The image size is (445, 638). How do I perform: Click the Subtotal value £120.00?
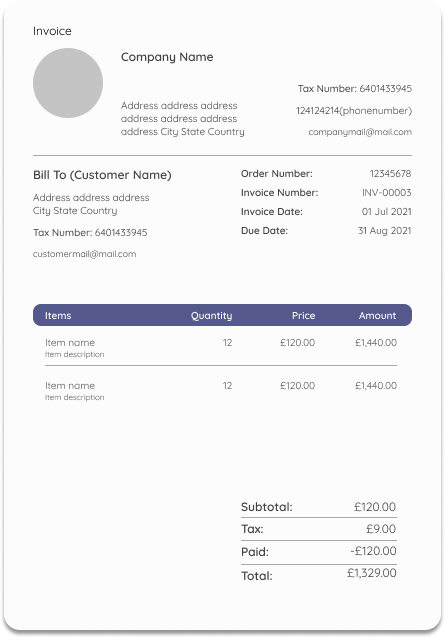pos(375,507)
